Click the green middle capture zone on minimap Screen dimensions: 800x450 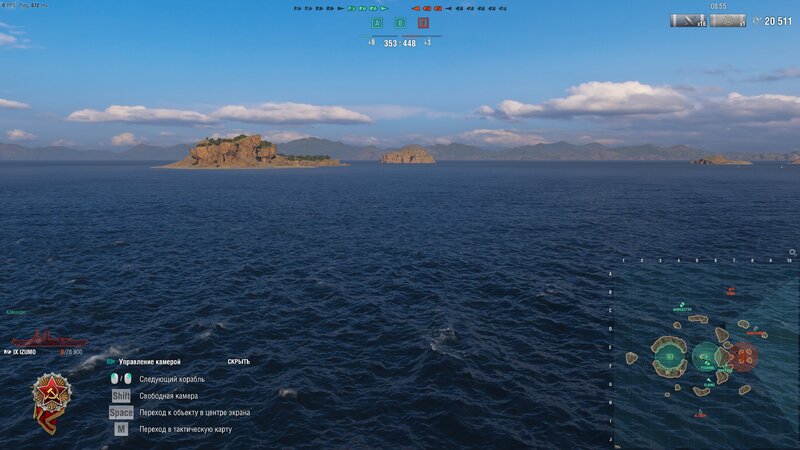coord(705,357)
